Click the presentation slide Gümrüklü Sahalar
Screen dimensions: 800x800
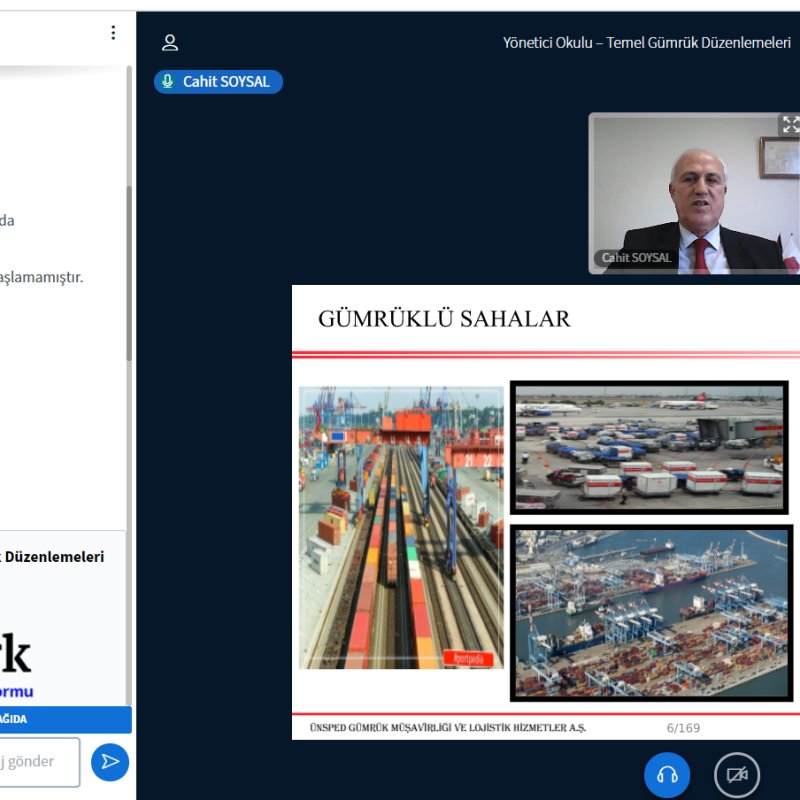click(x=546, y=512)
